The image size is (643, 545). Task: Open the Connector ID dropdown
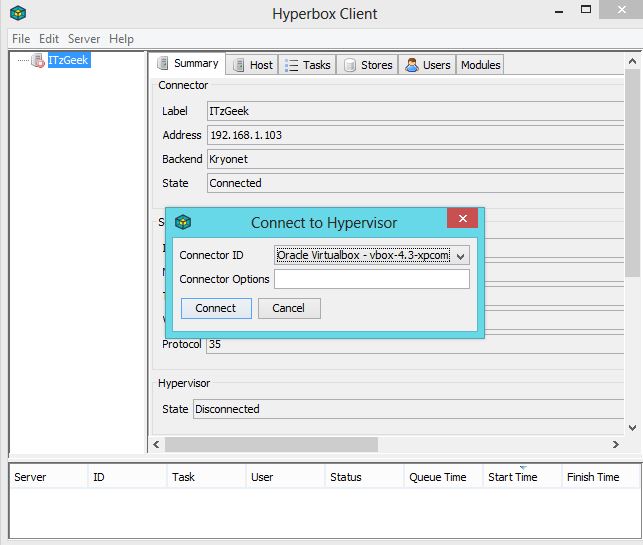(372, 255)
